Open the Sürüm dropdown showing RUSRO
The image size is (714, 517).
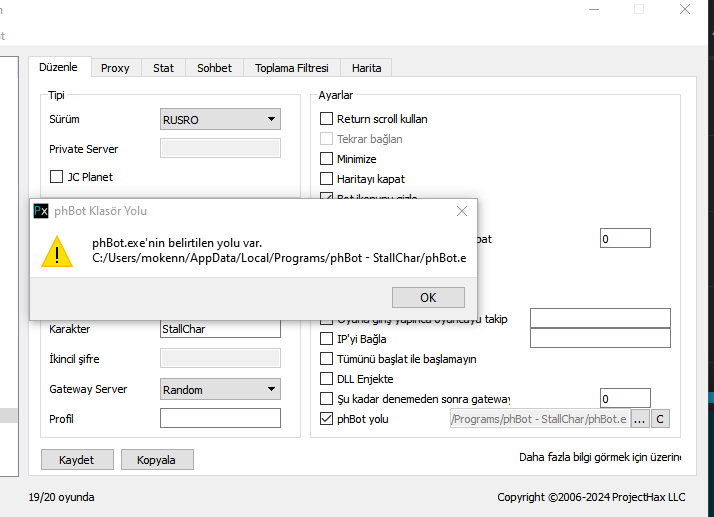220,119
